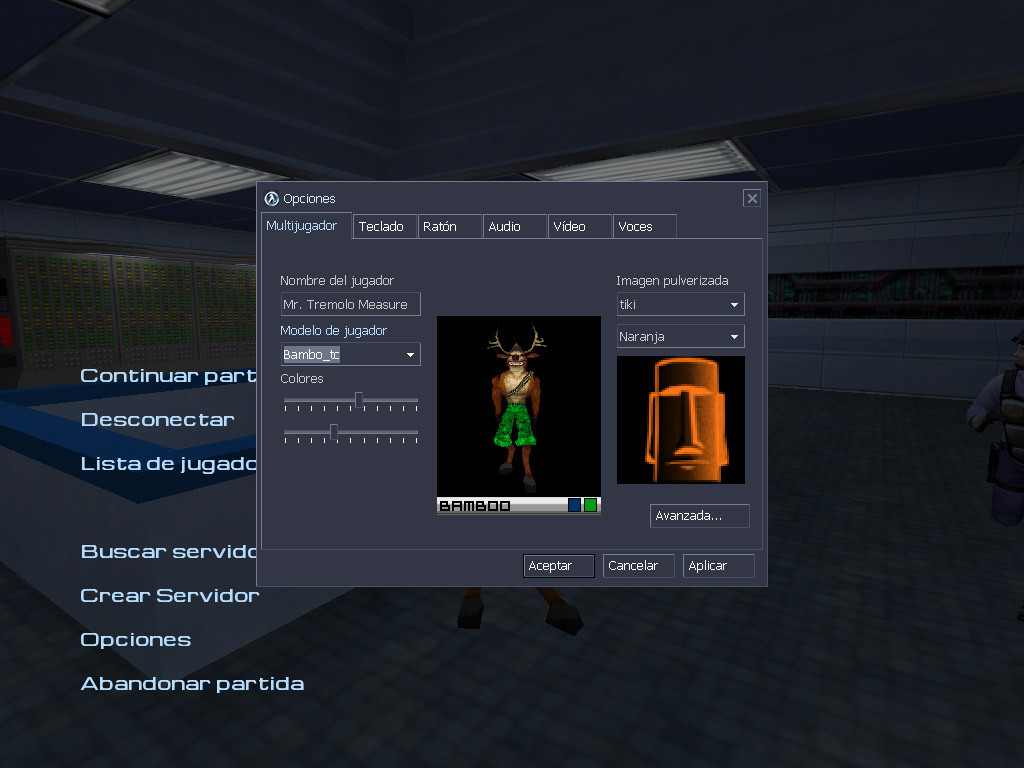Open the Vídeo tab

[578, 226]
